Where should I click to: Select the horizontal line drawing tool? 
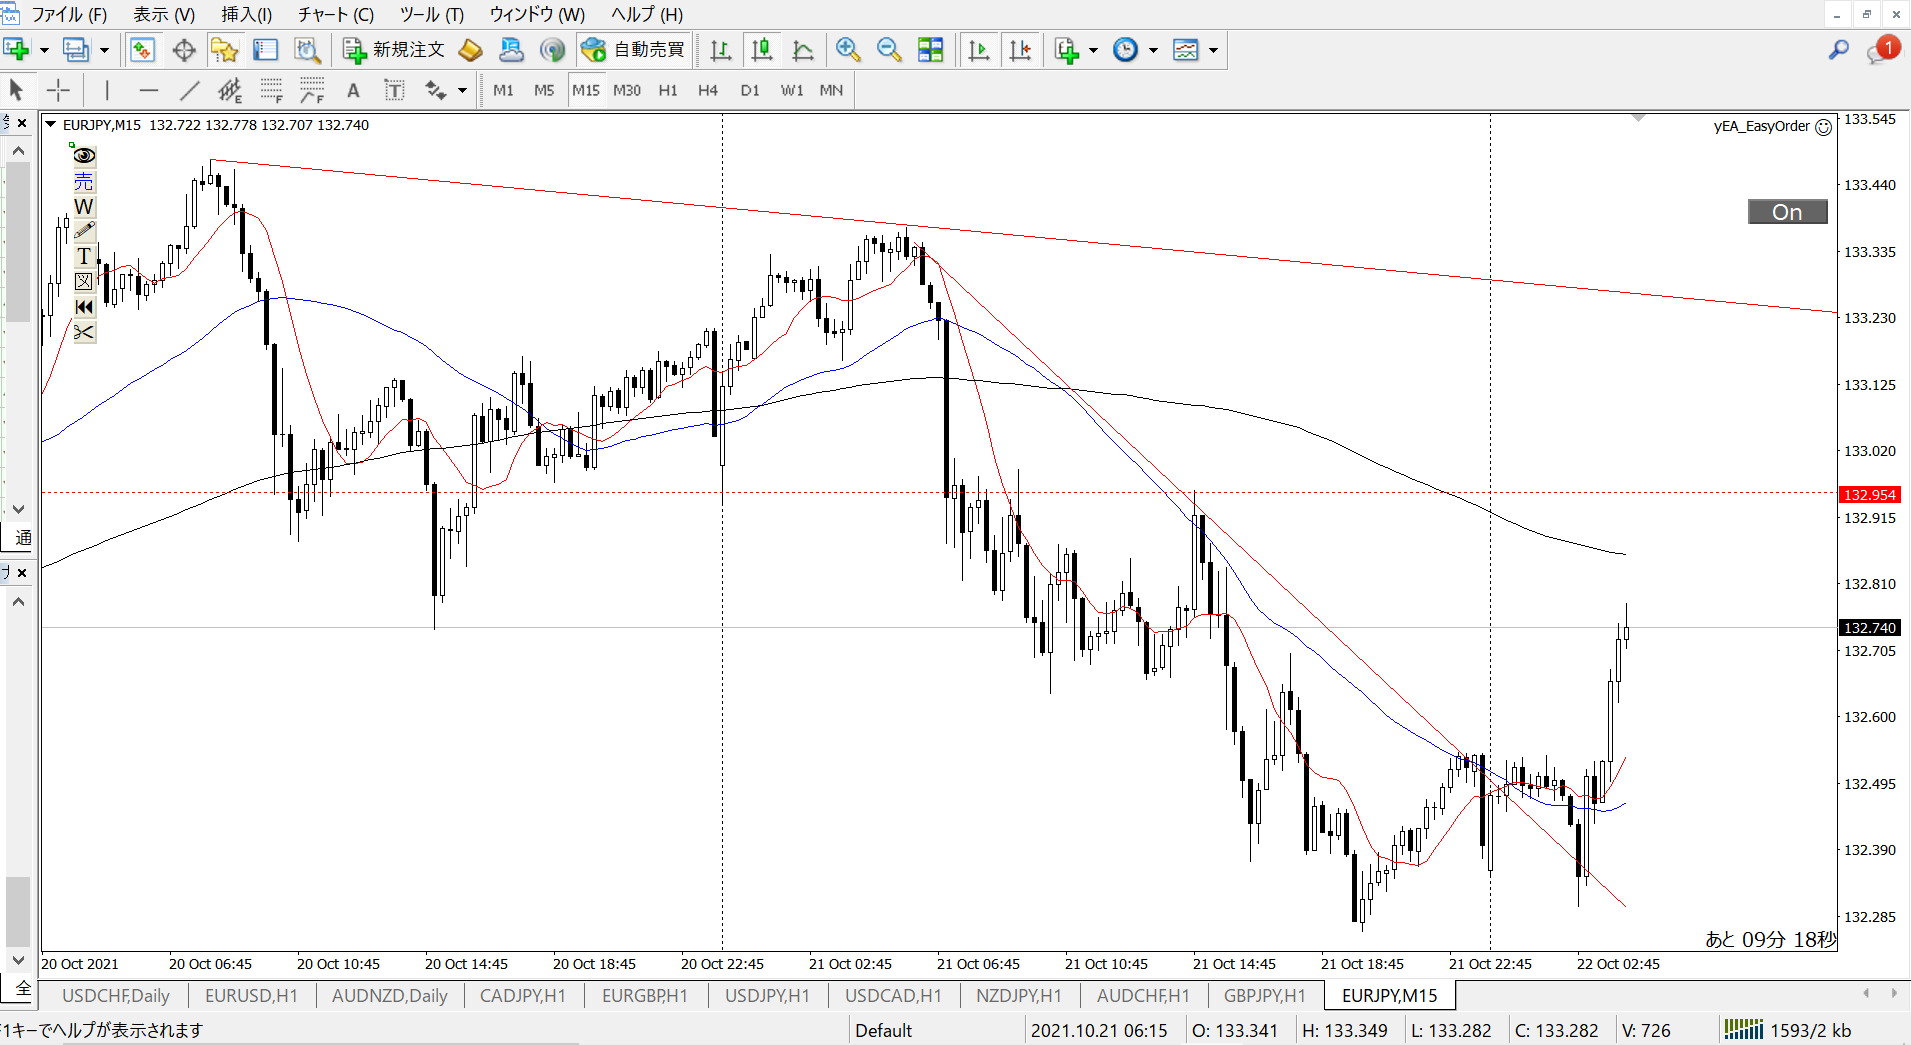[x=149, y=90]
